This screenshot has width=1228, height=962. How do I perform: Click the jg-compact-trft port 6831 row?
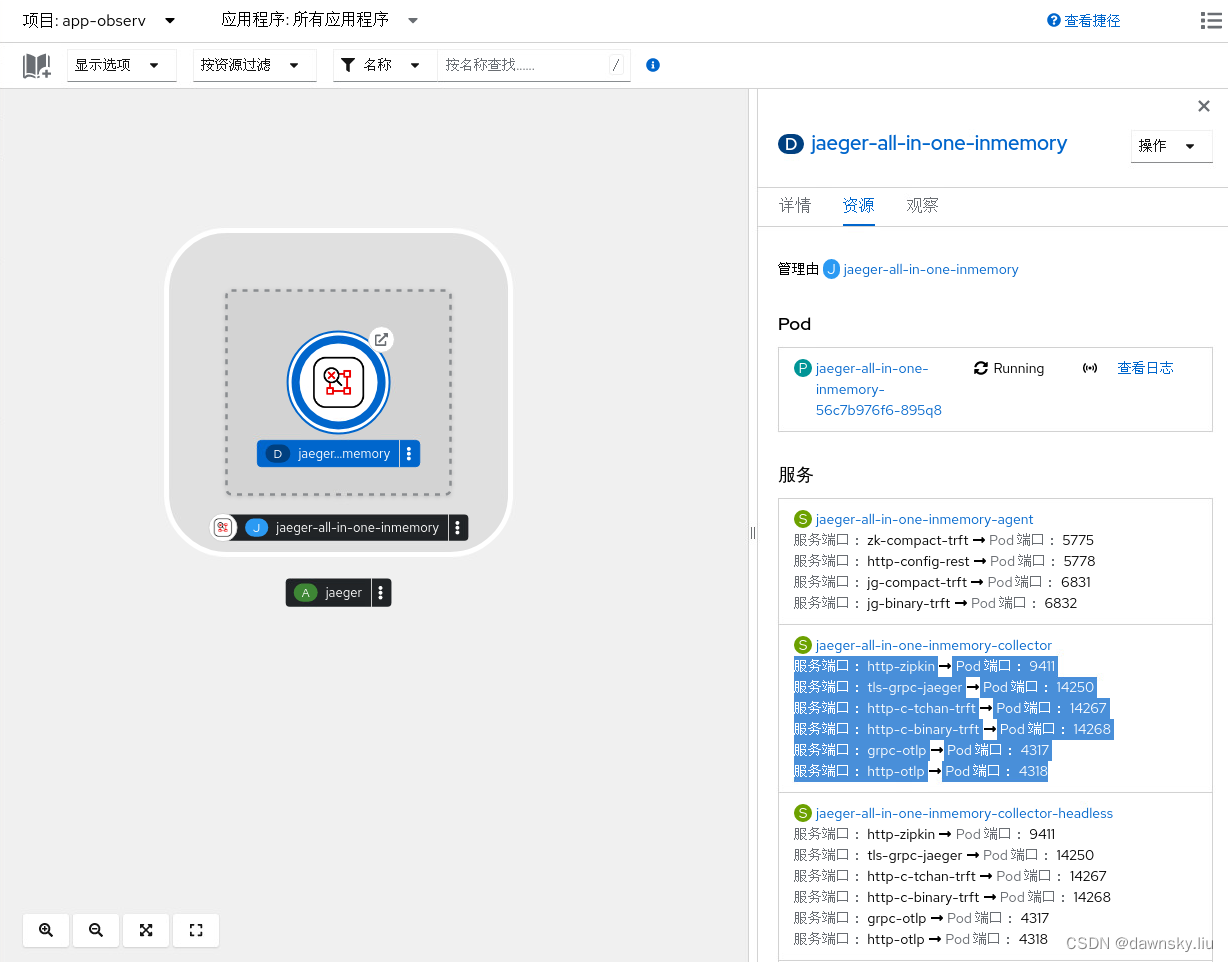pyautogui.click(x=942, y=582)
